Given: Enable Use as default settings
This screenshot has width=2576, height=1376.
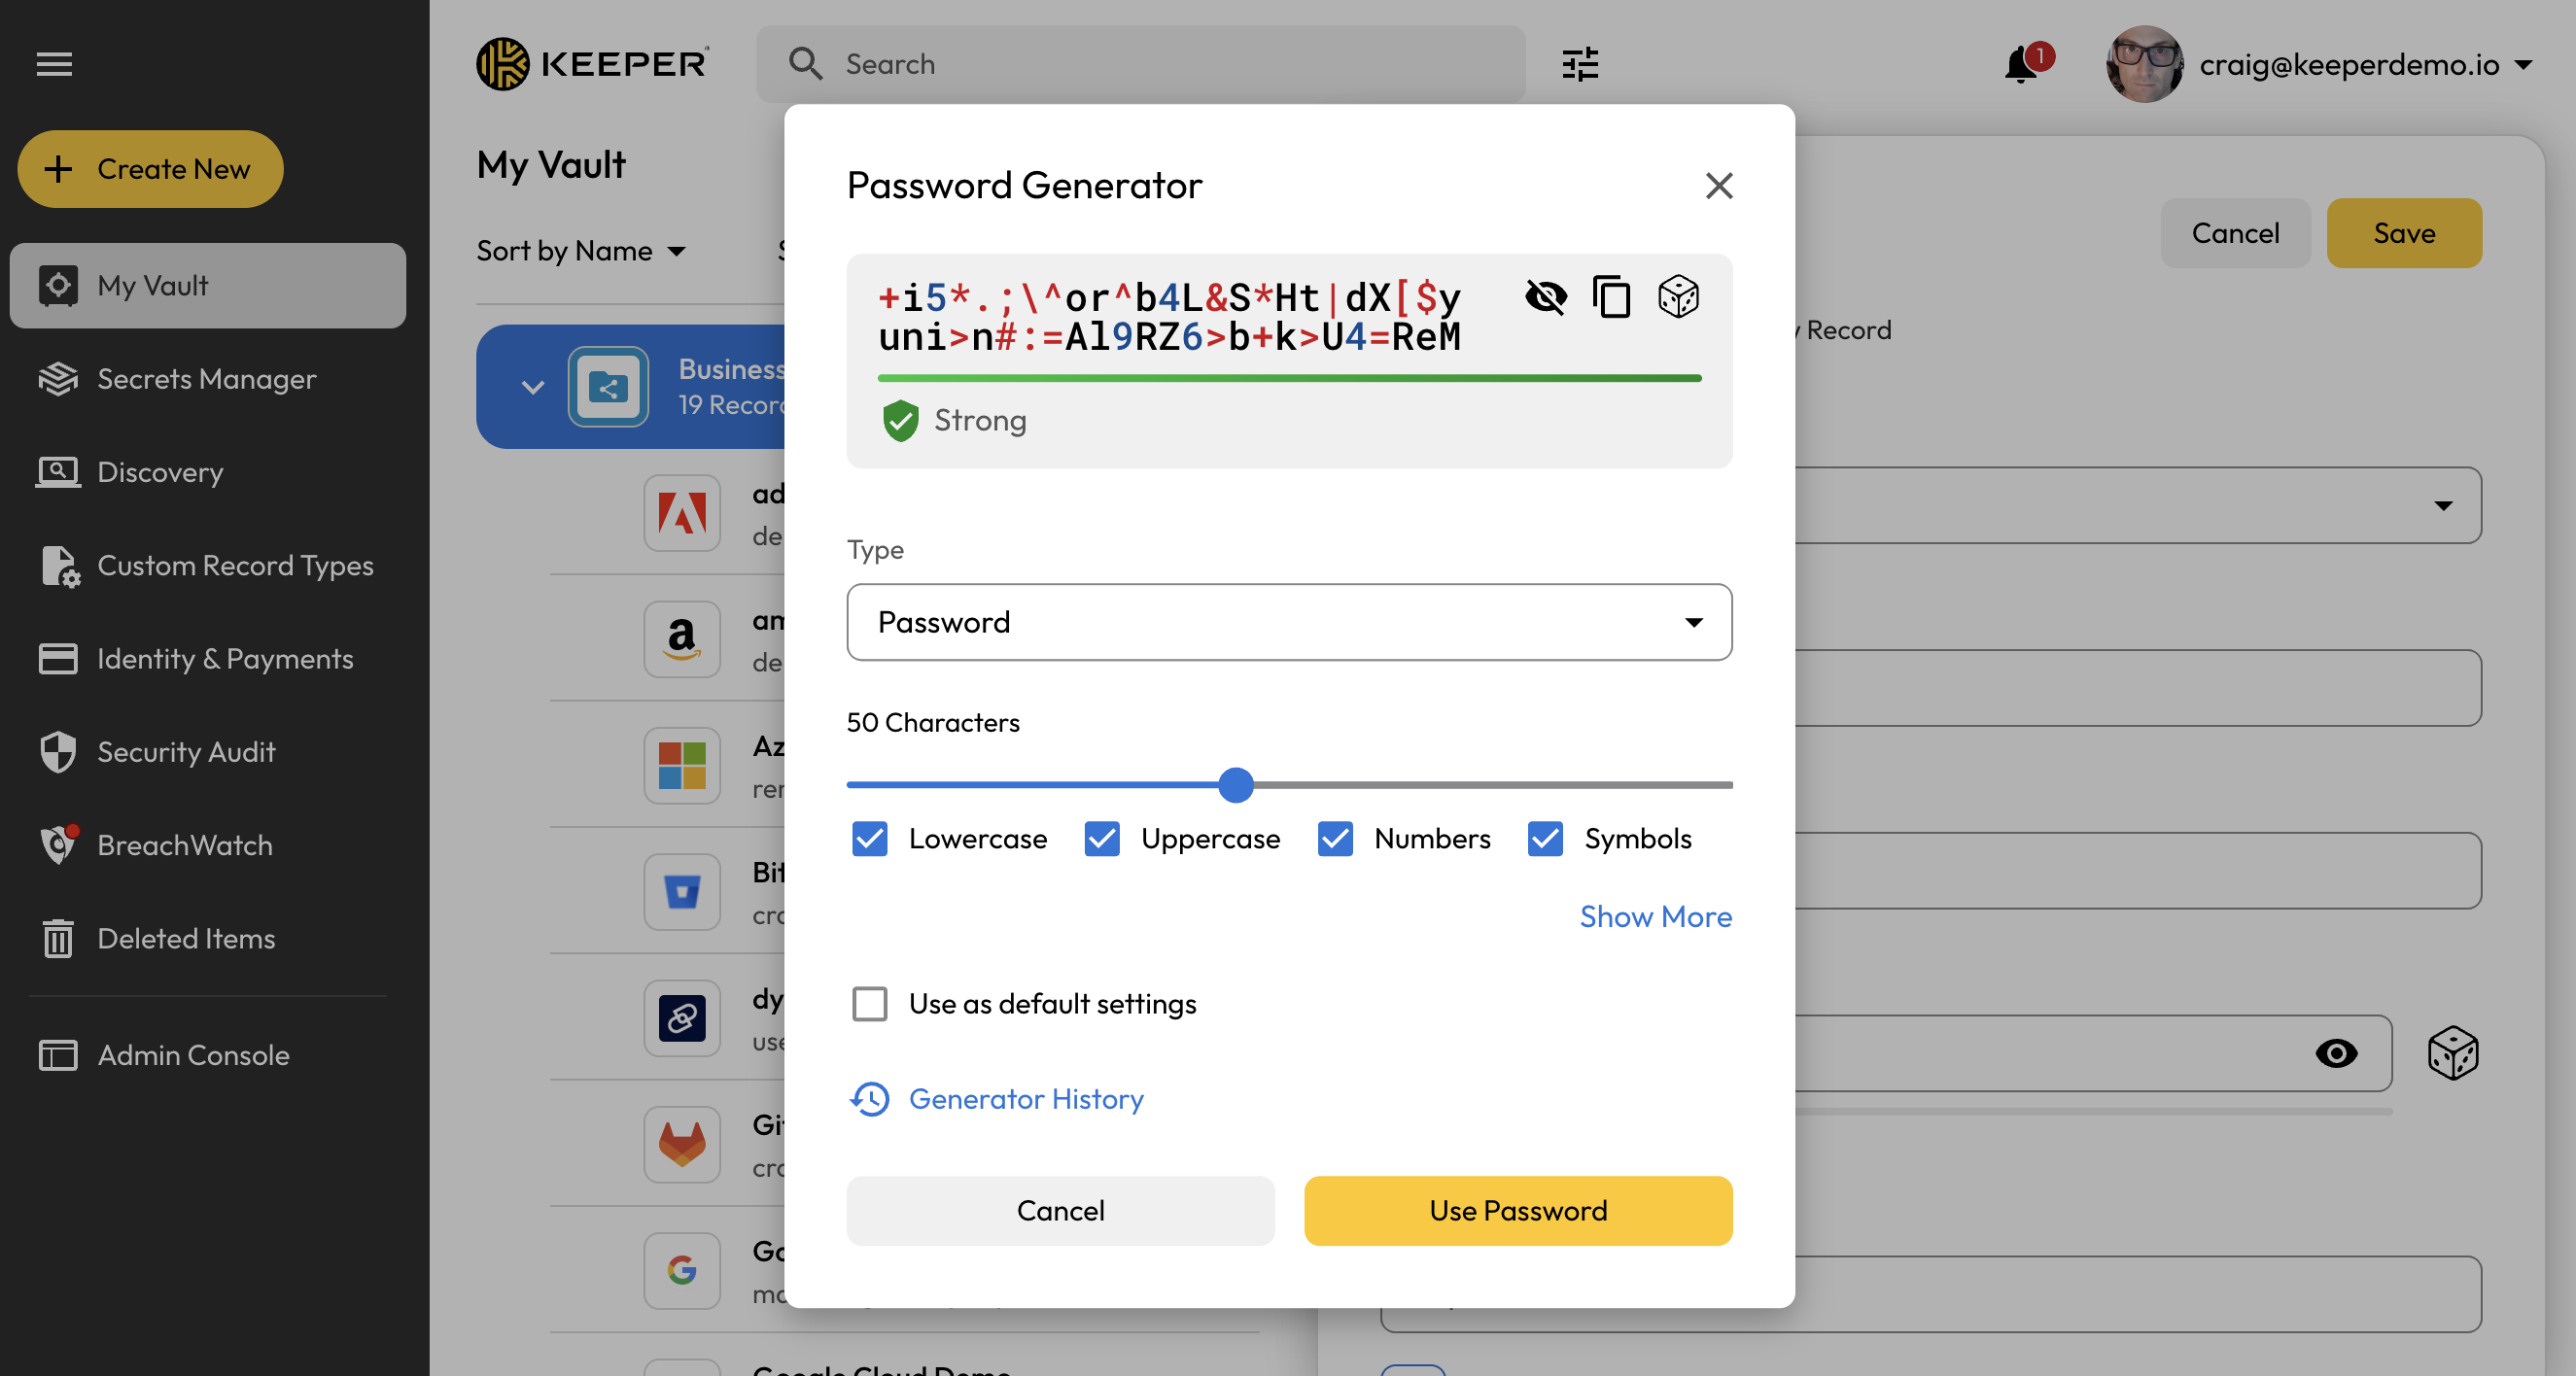Looking at the screenshot, I should coord(870,1003).
